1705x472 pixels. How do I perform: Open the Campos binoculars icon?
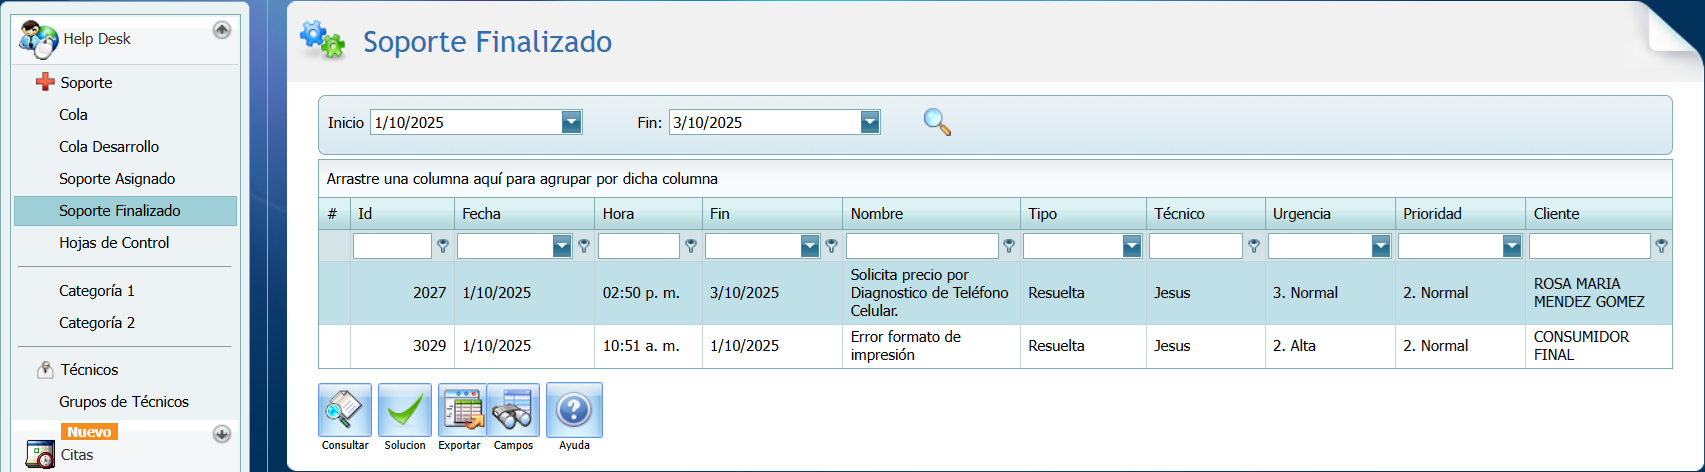(513, 410)
